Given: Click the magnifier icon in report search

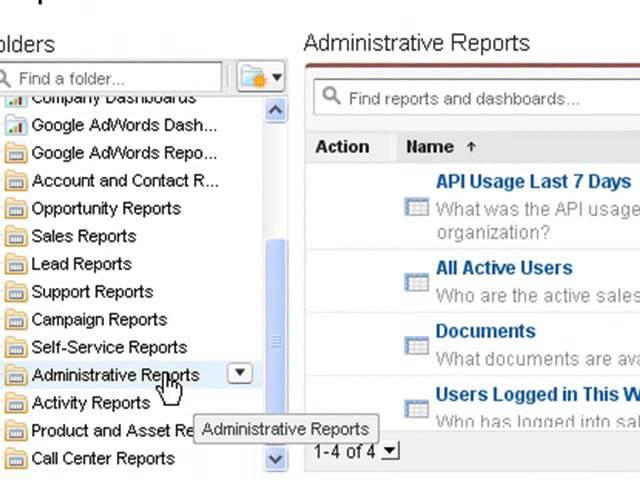Looking at the screenshot, I should coord(331,98).
